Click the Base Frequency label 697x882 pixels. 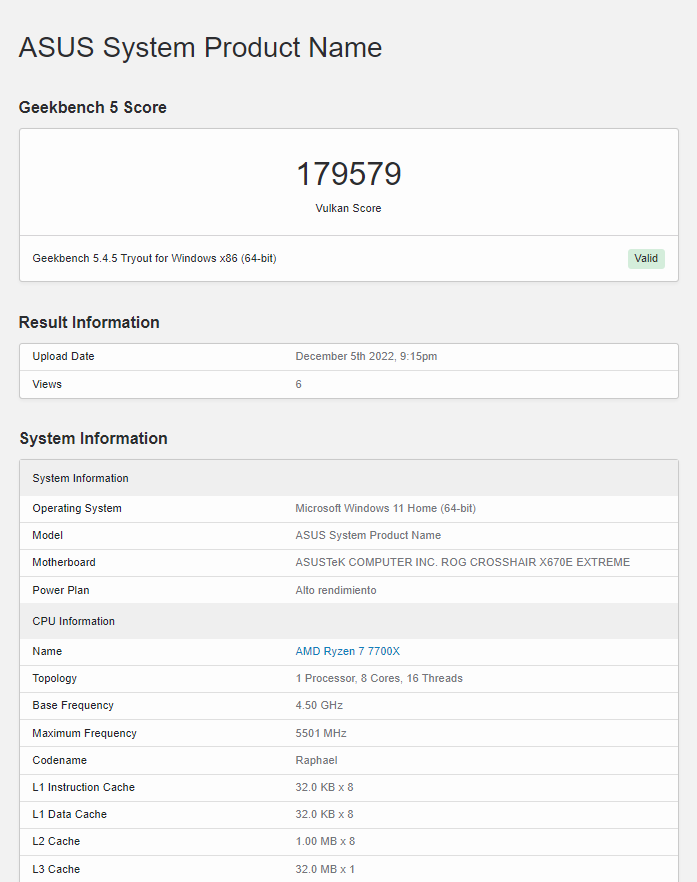tap(73, 705)
